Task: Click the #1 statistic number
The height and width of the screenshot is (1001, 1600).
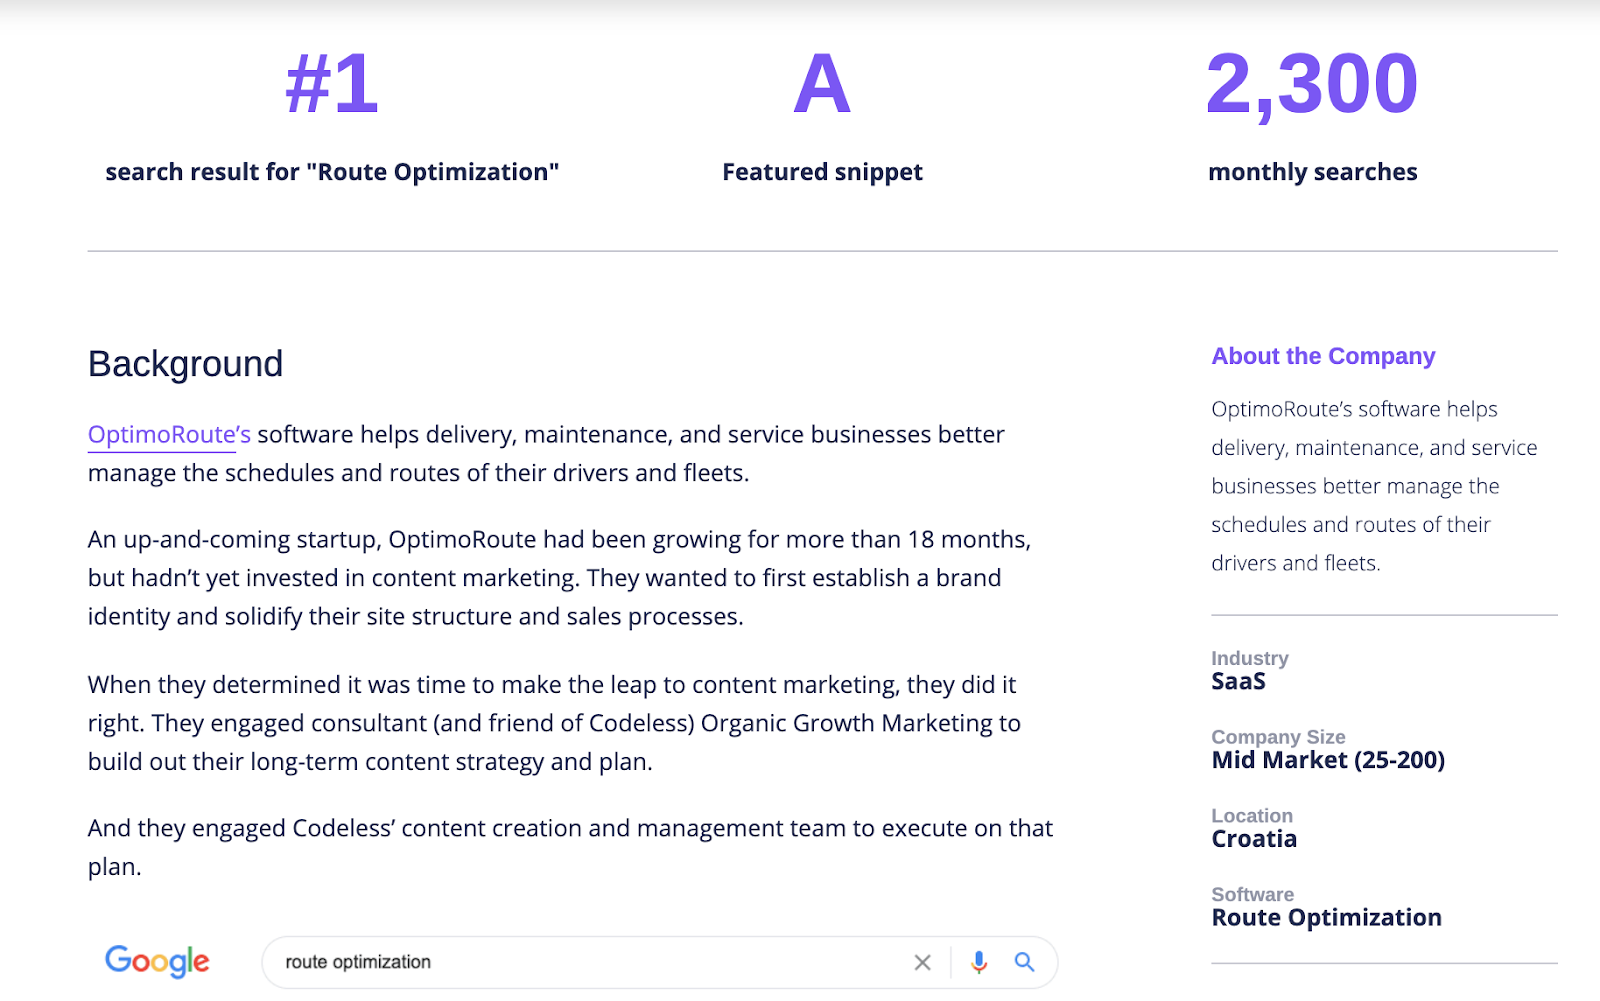Action: pyautogui.click(x=332, y=84)
